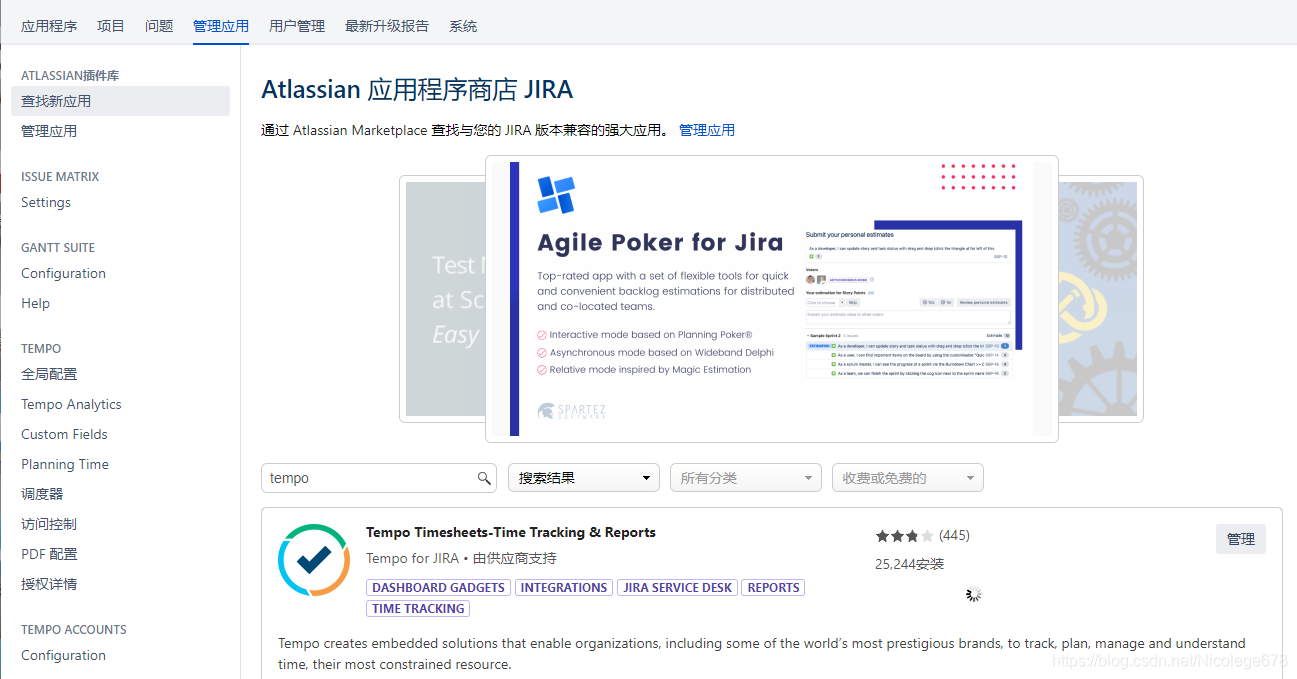Viewport: 1297px width, 679px height.
Task: Open Planning Time in sidebar
Action: (65, 464)
